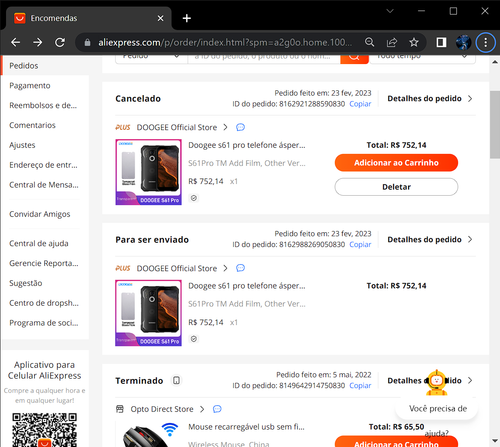Viewport: 500px width, 447px height.
Task: Open order details chevron for Terminado order
Action: tap(470, 380)
